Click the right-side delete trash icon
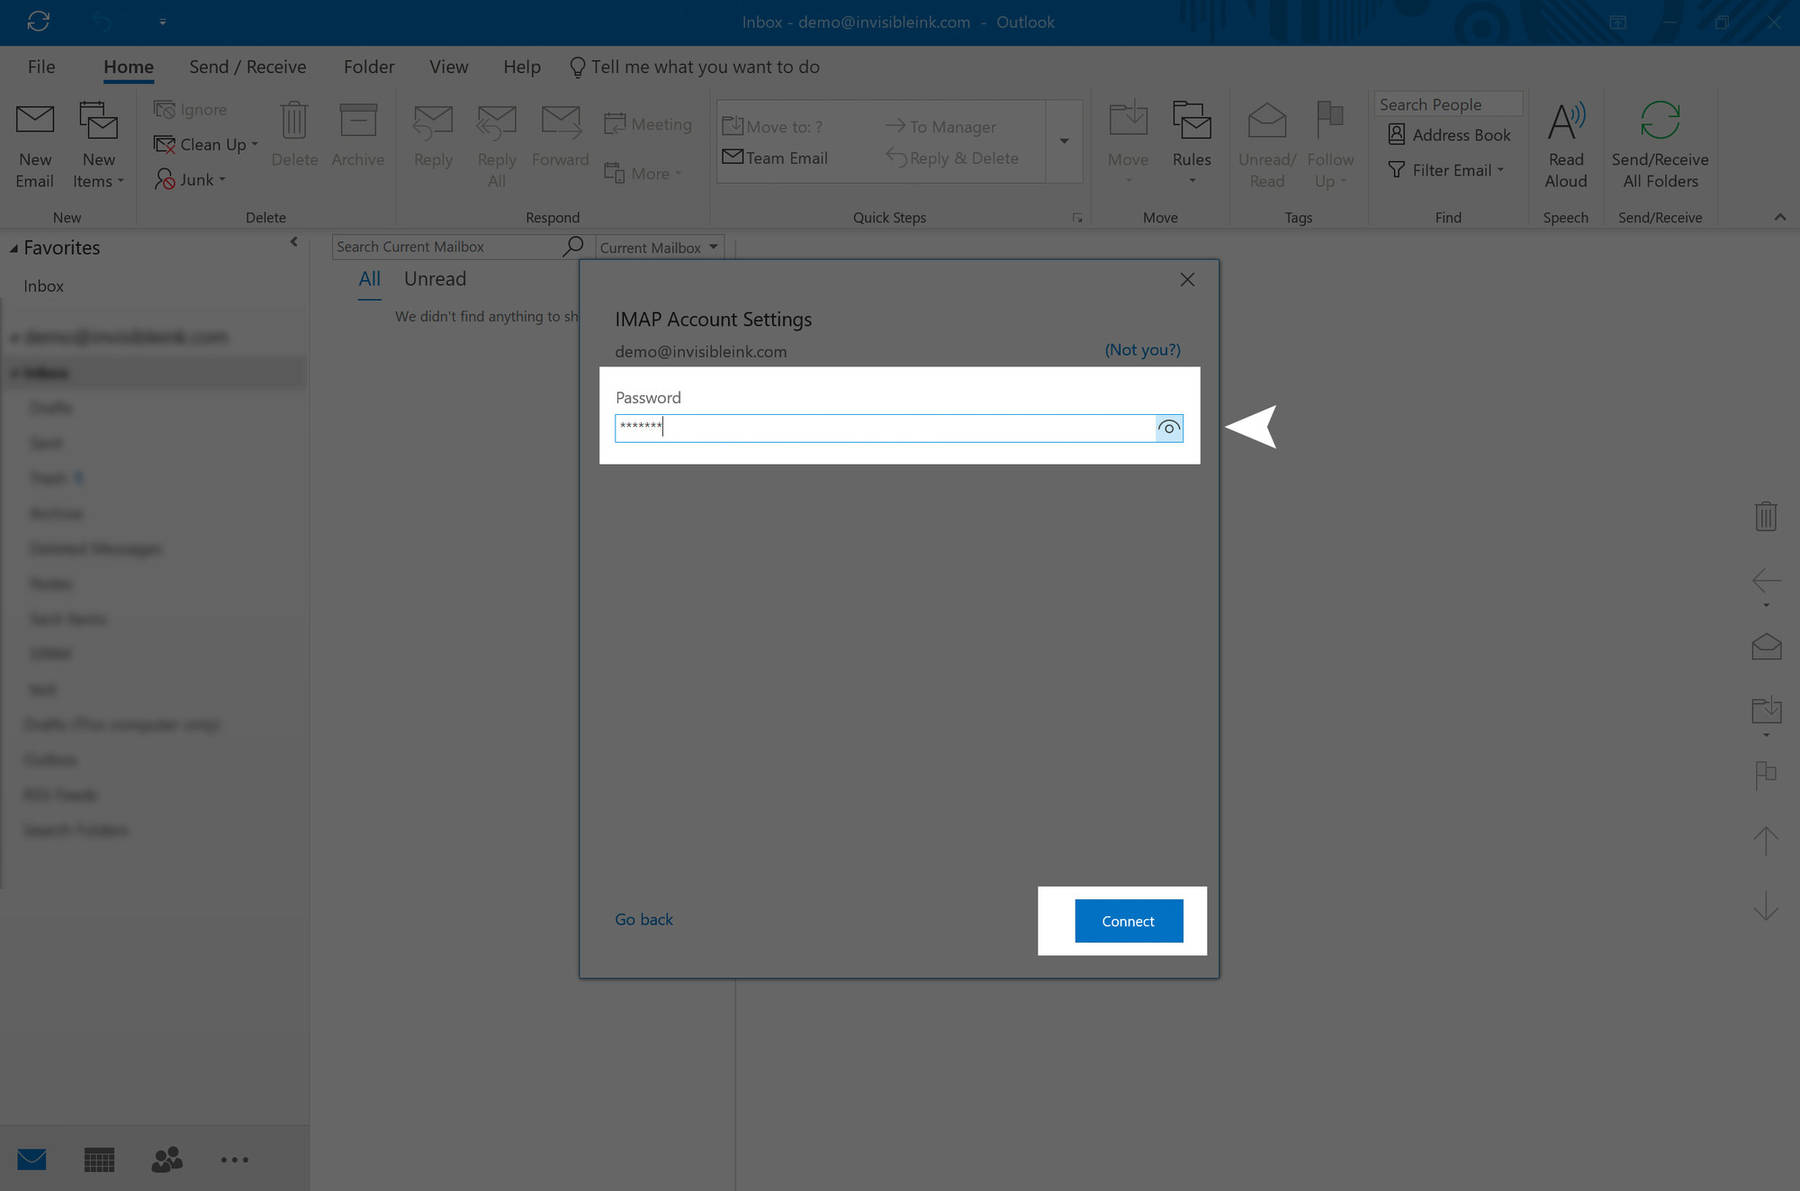 click(x=1766, y=516)
